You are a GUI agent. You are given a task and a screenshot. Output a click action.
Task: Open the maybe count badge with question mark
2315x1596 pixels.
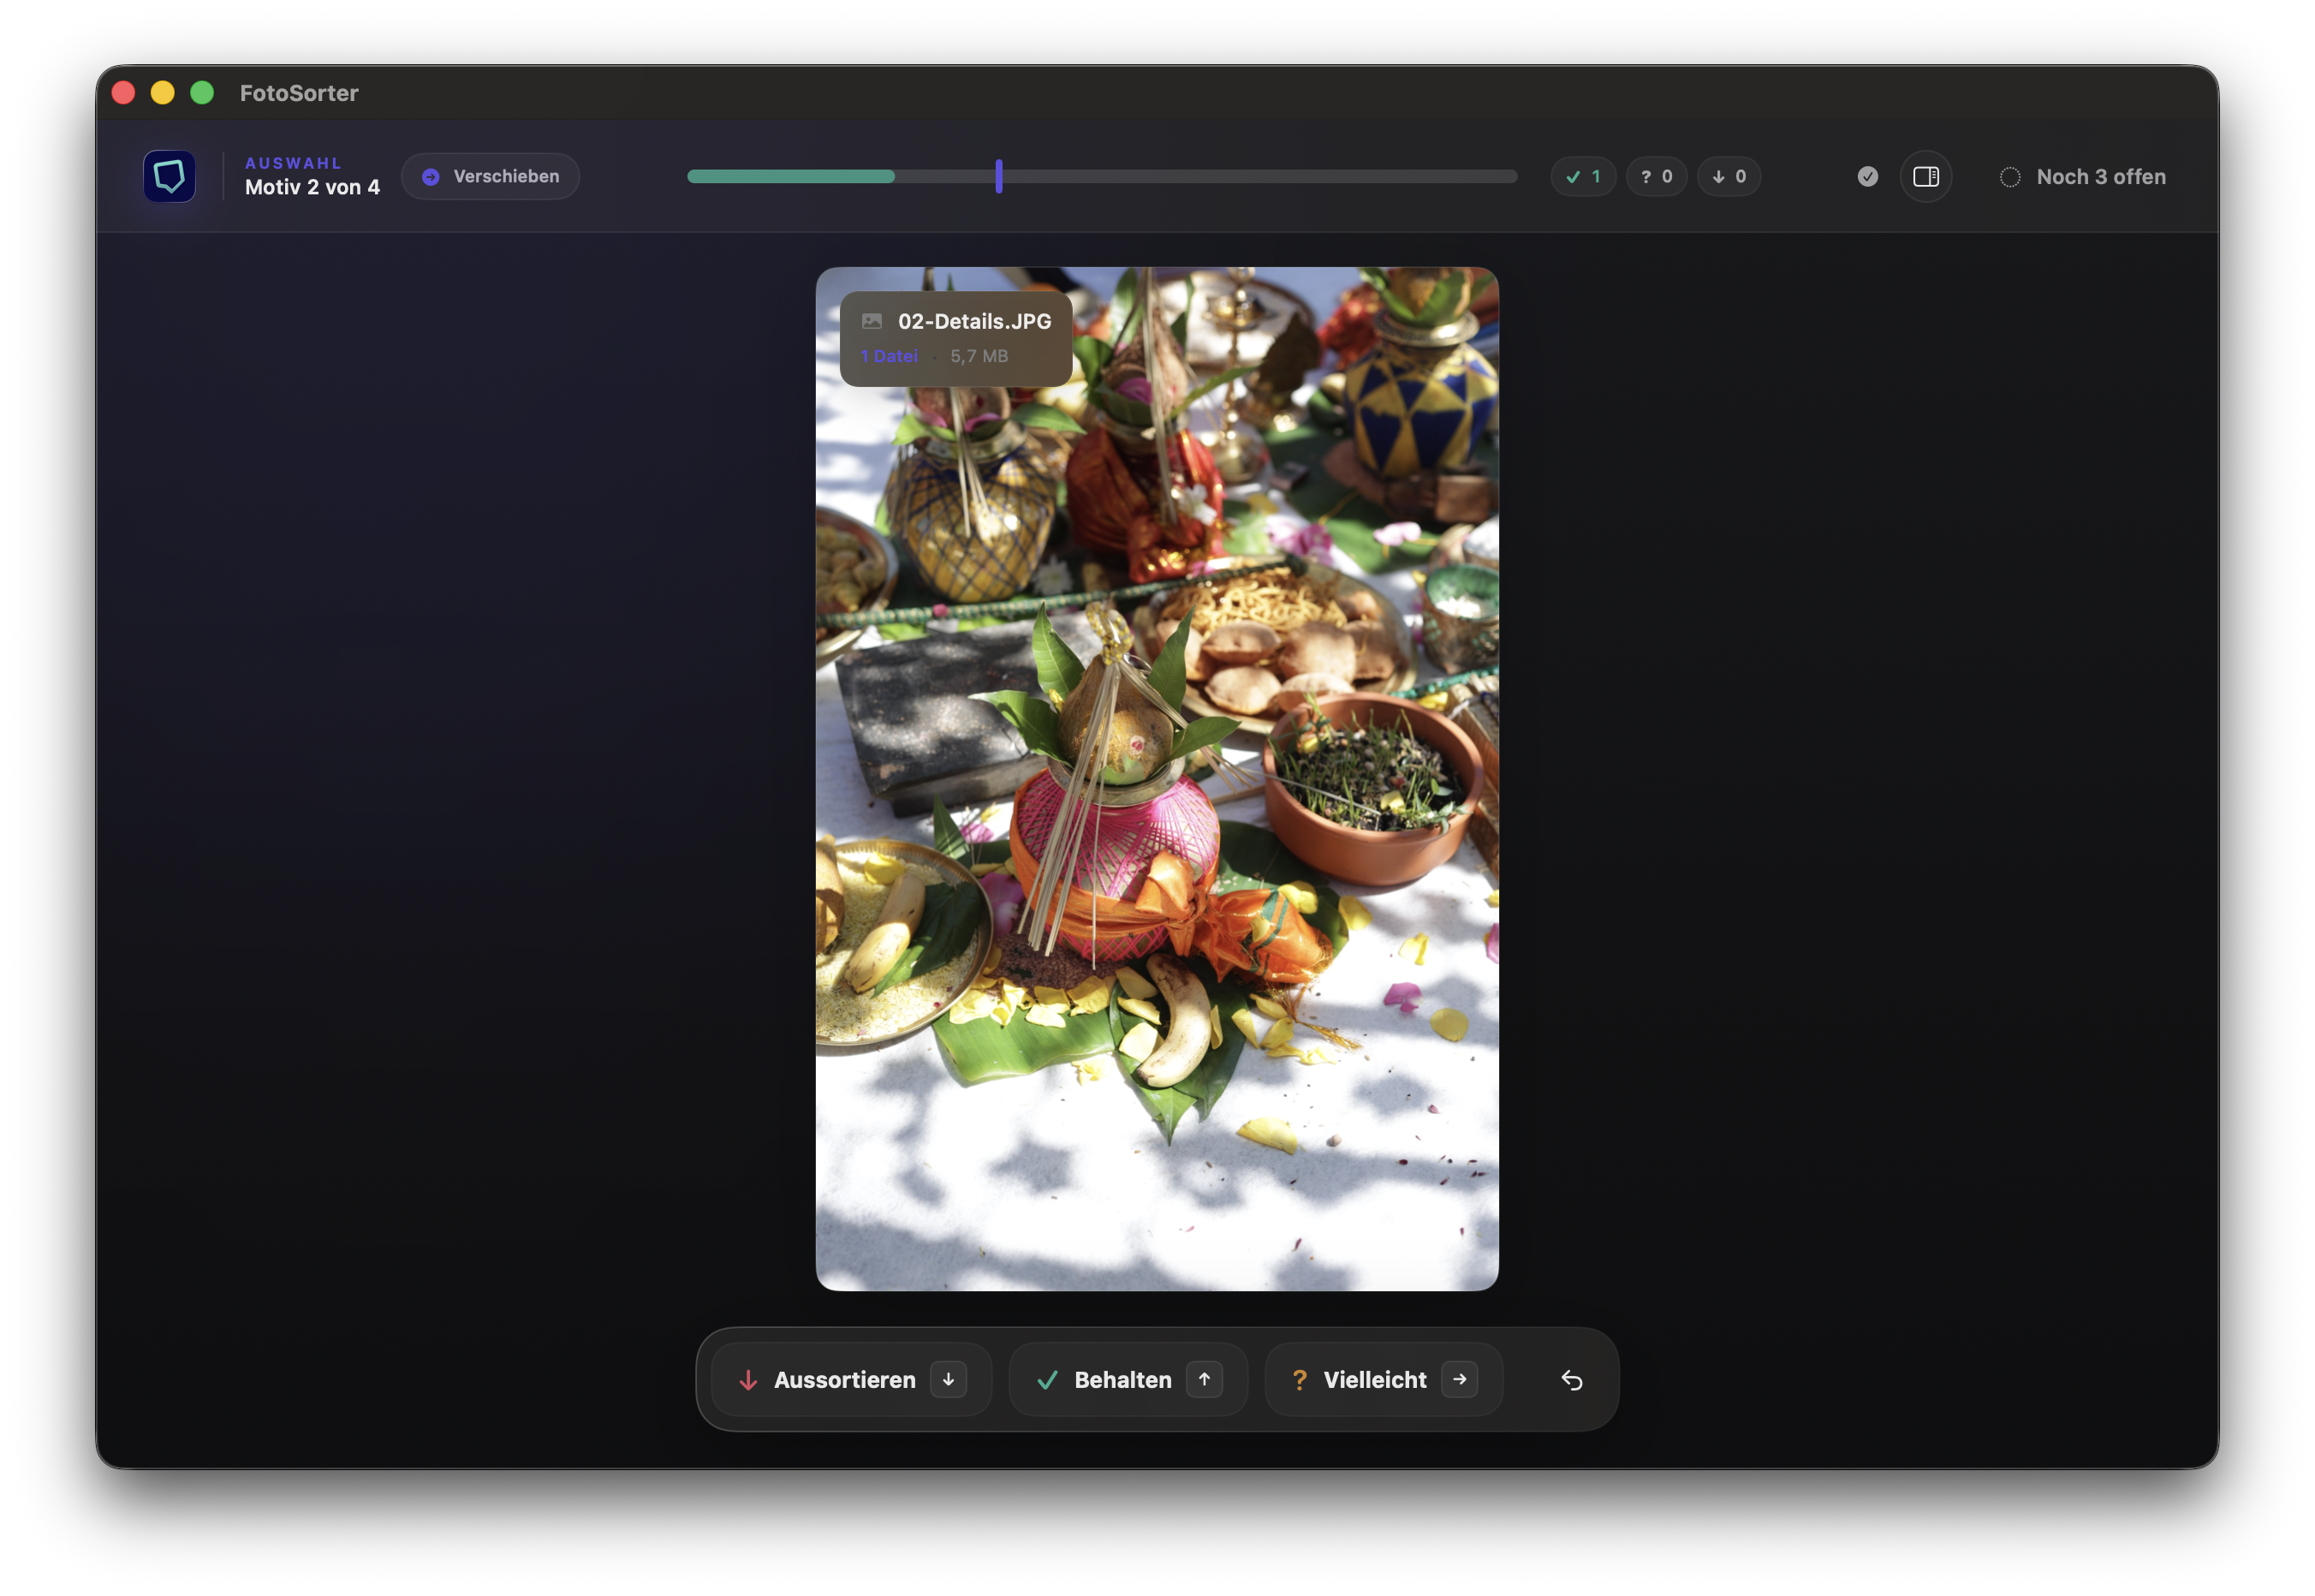pos(1656,176)
